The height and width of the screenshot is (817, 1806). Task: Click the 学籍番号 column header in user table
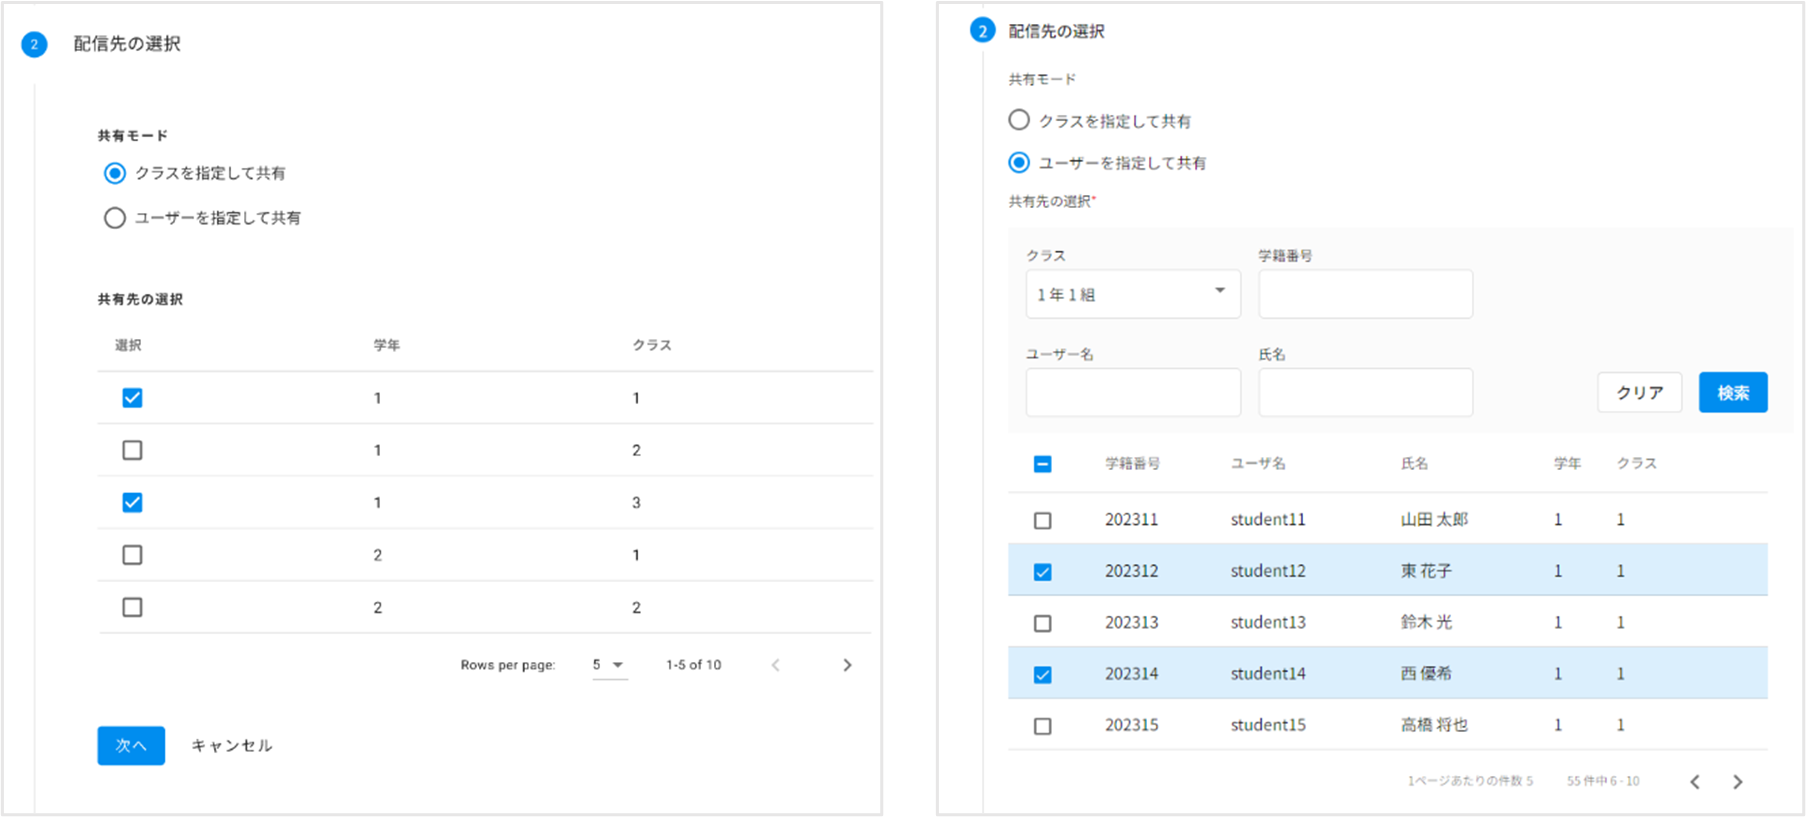pos(1132,463)
